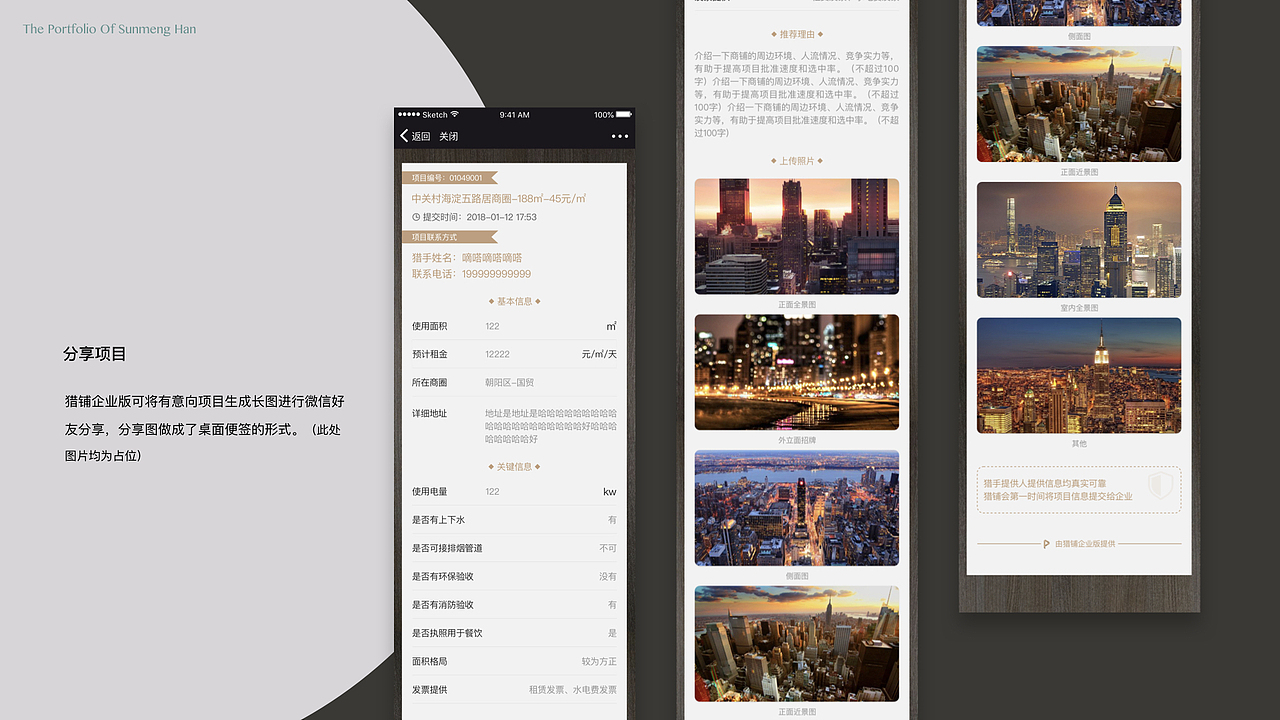The height and width of the screenshot is (720, 1280).
Task: Click the 上传照片 section header
Action: (x=797, y=160)
